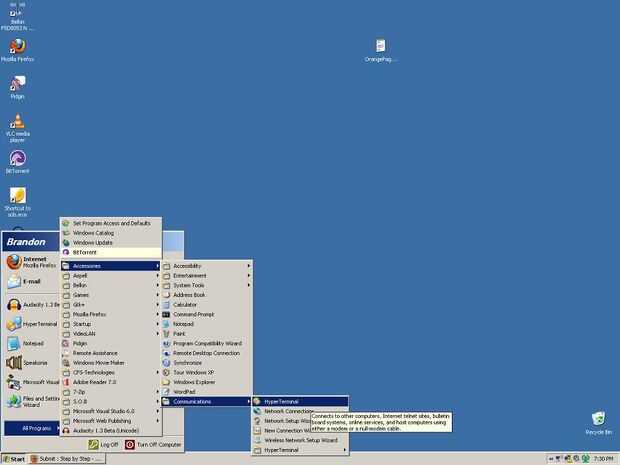Launch Internet Mozilla Firefox in Start menu
Image resolution: width=620 pixels, height=465 pixels.
coord(32,262)
